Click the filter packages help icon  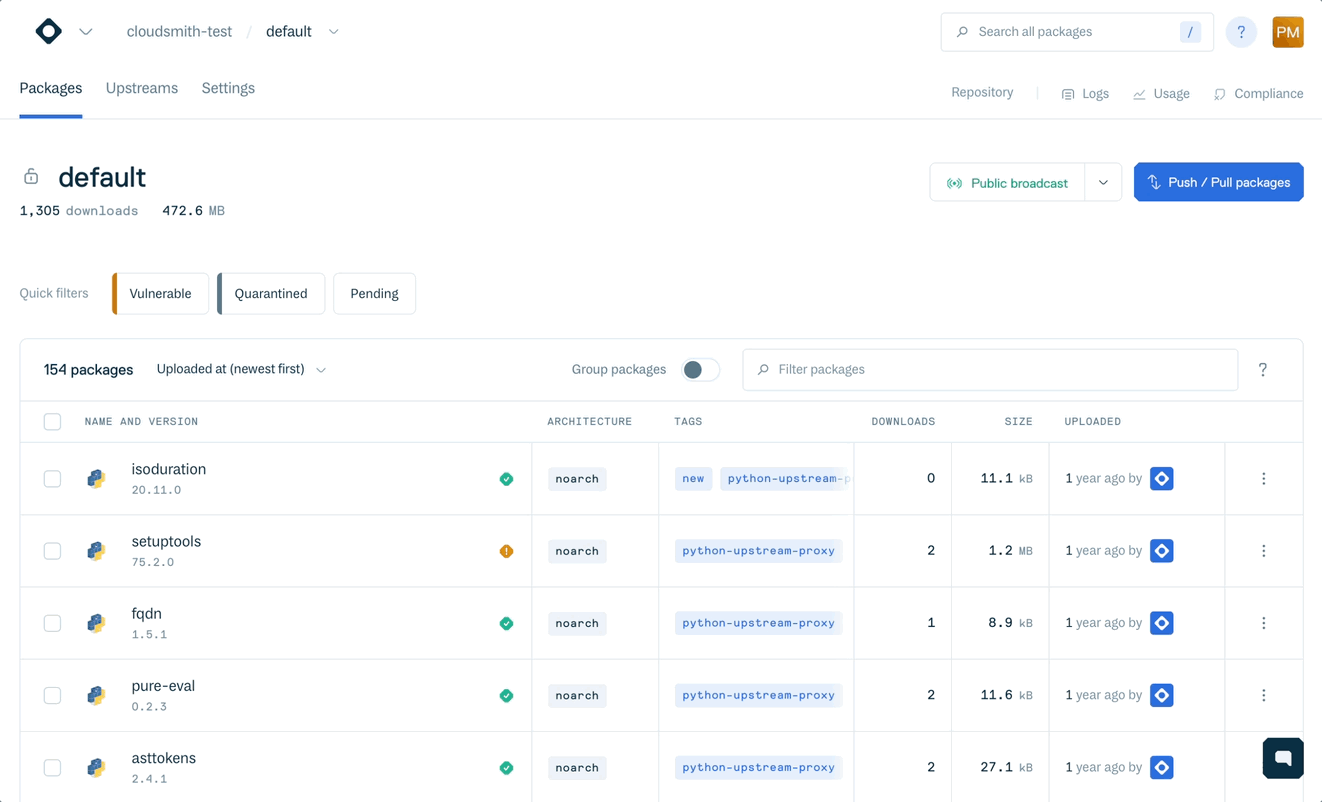1263,370
